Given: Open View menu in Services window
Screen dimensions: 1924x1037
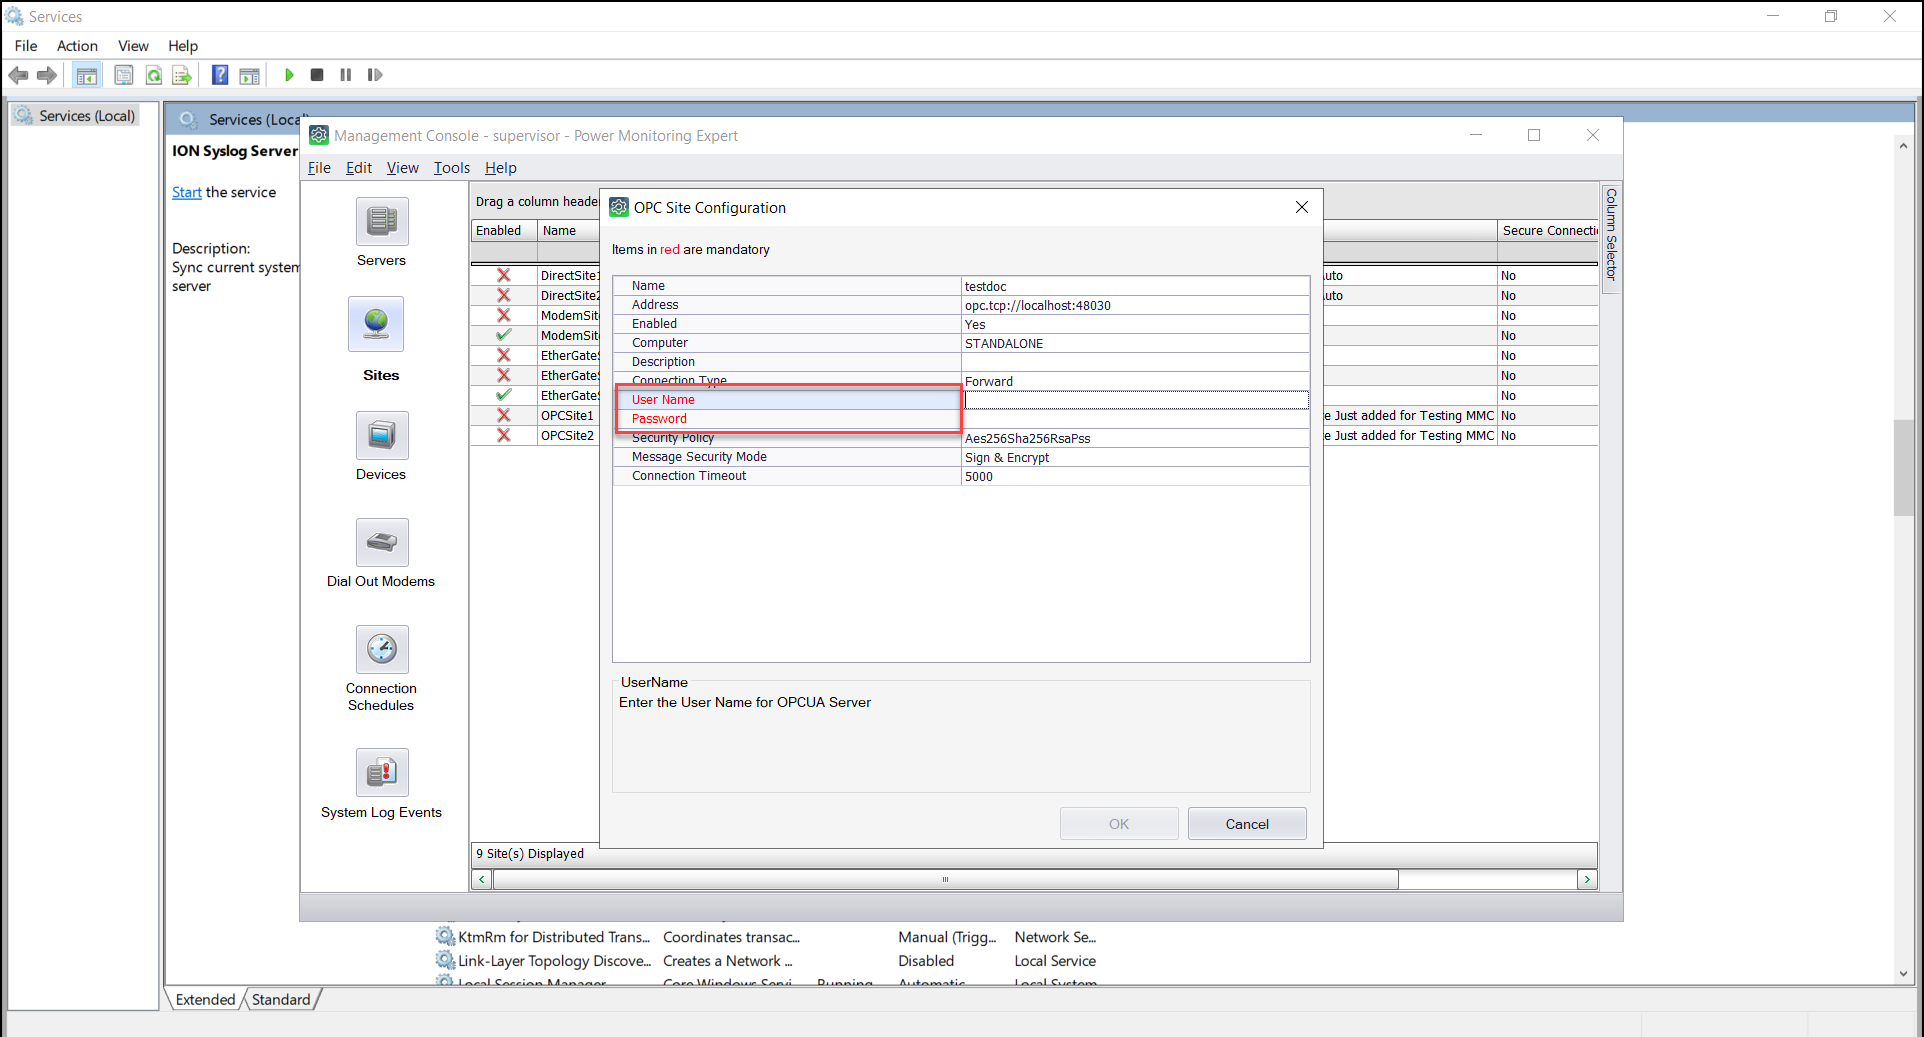Looking at the screenshot, I should 133,46.
